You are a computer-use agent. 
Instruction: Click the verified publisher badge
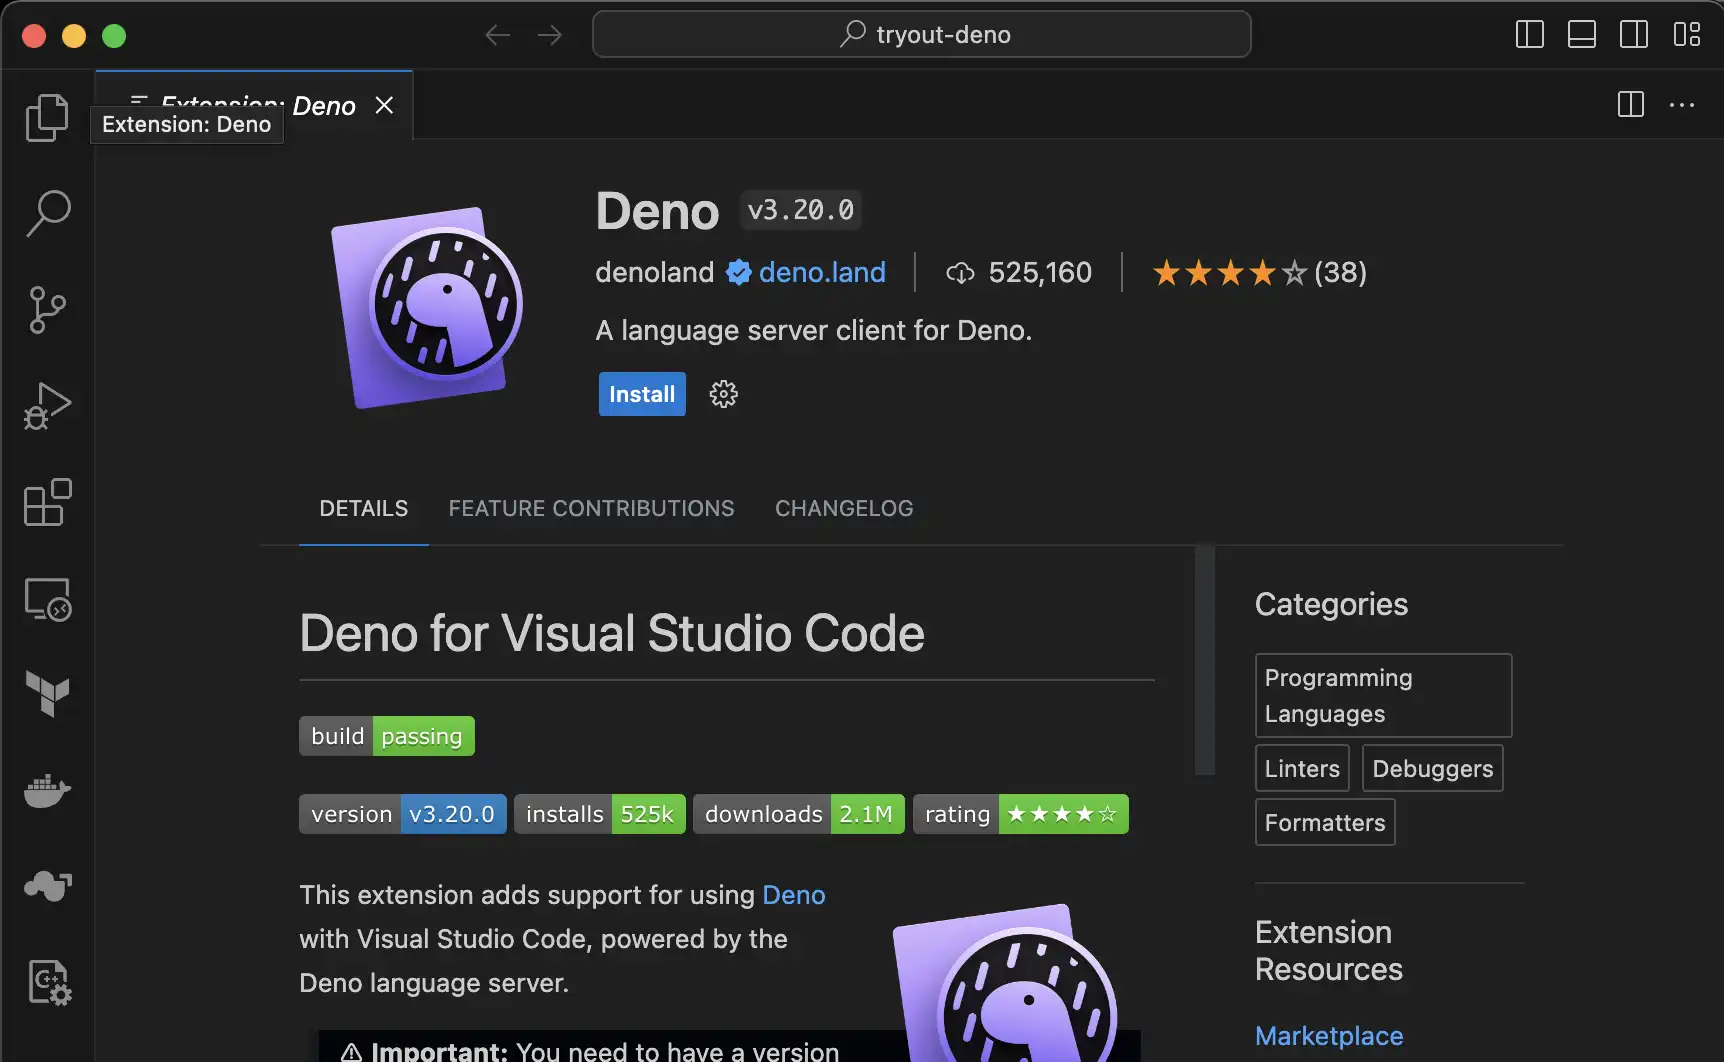738,272
